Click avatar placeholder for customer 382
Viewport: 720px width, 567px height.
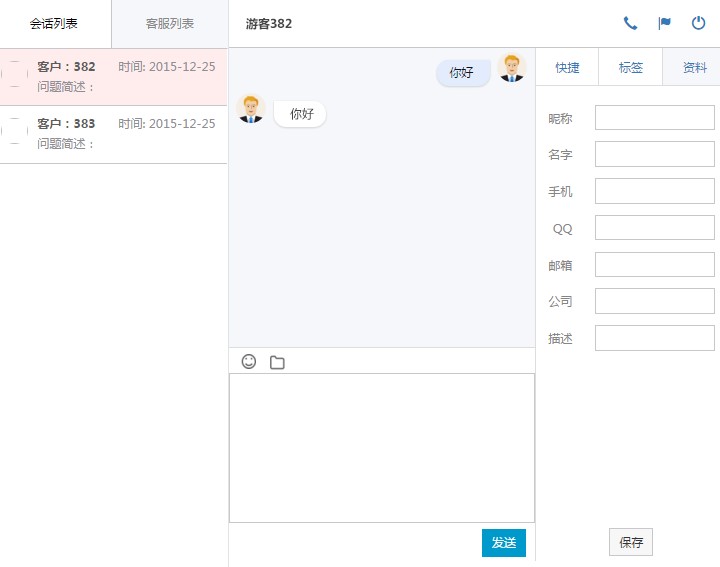click(x=15, y=76)
